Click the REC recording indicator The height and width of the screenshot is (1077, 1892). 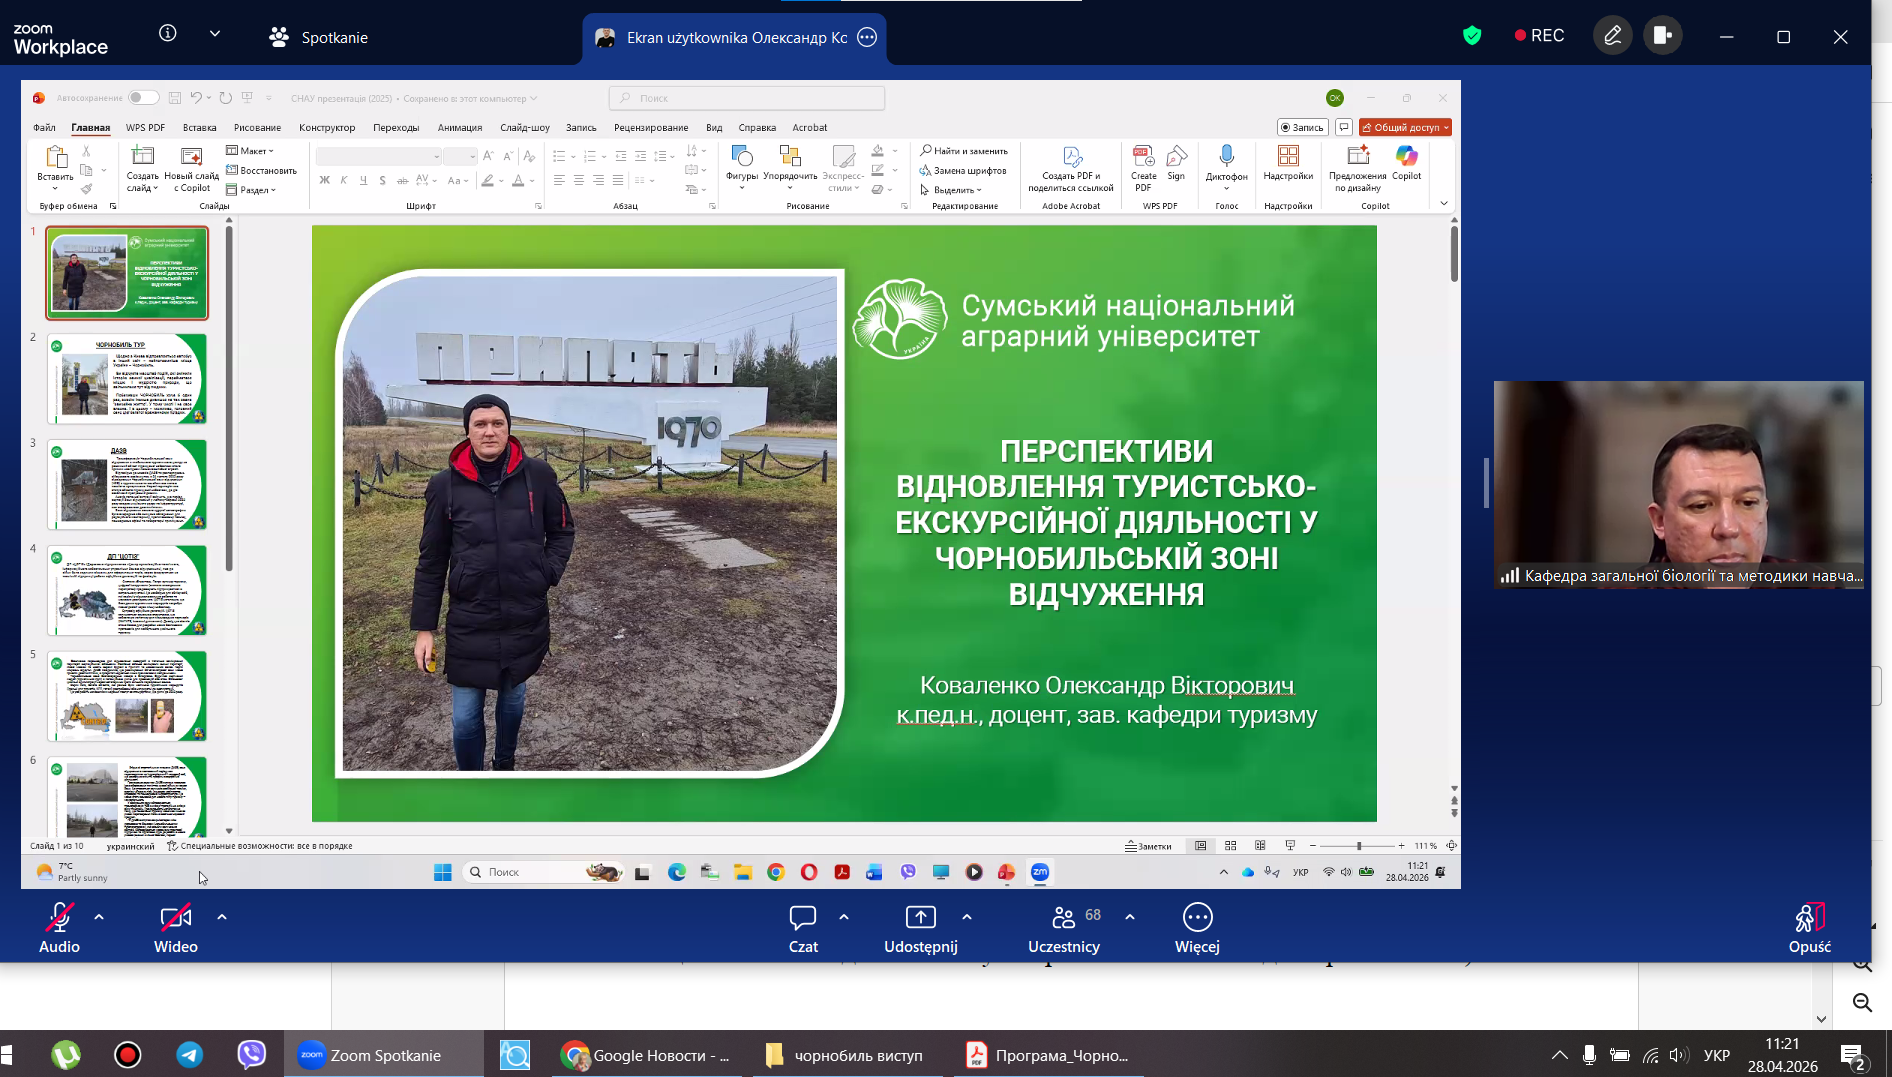pyautogui.click(x=1539, y=36)
